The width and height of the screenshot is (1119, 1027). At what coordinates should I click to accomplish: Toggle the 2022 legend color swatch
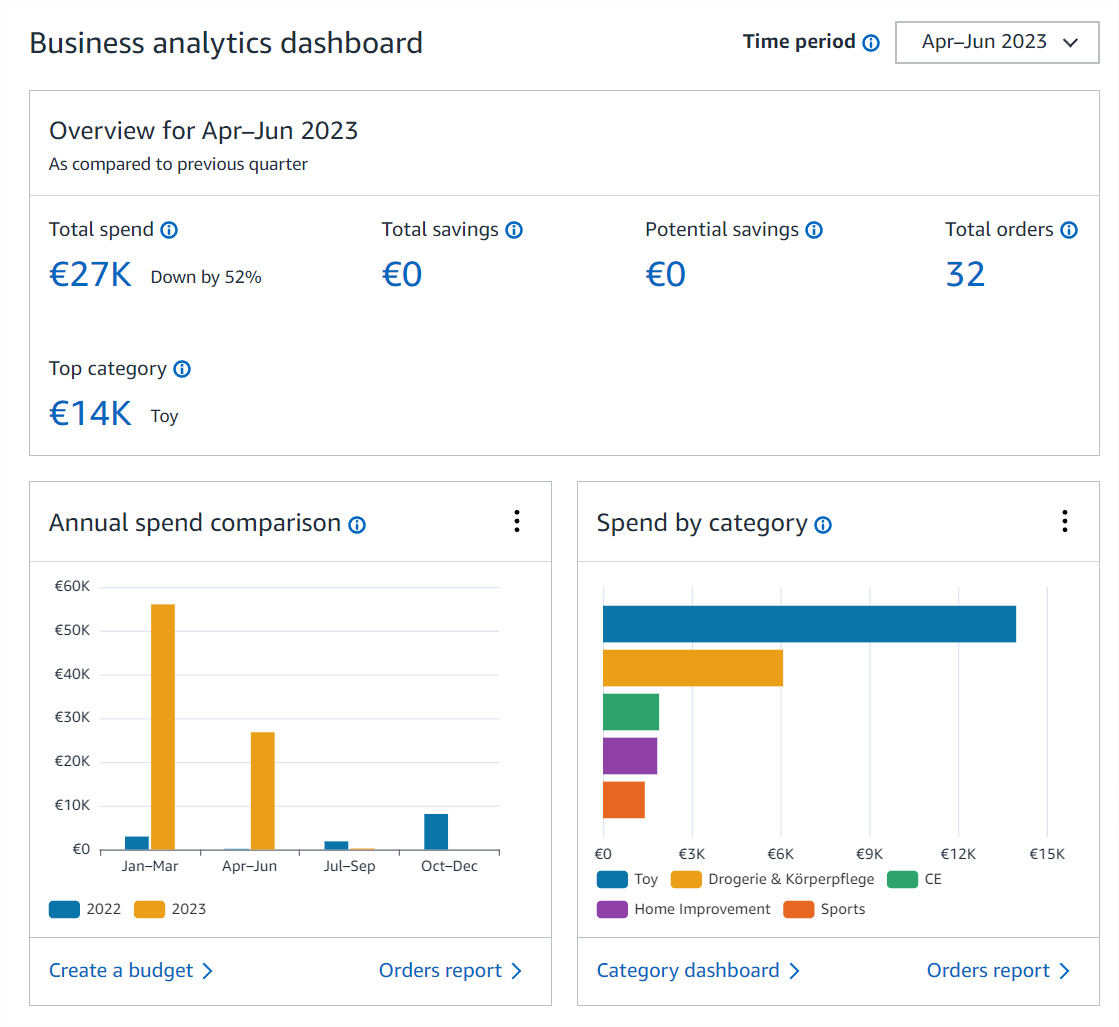(x=64, y=909)
